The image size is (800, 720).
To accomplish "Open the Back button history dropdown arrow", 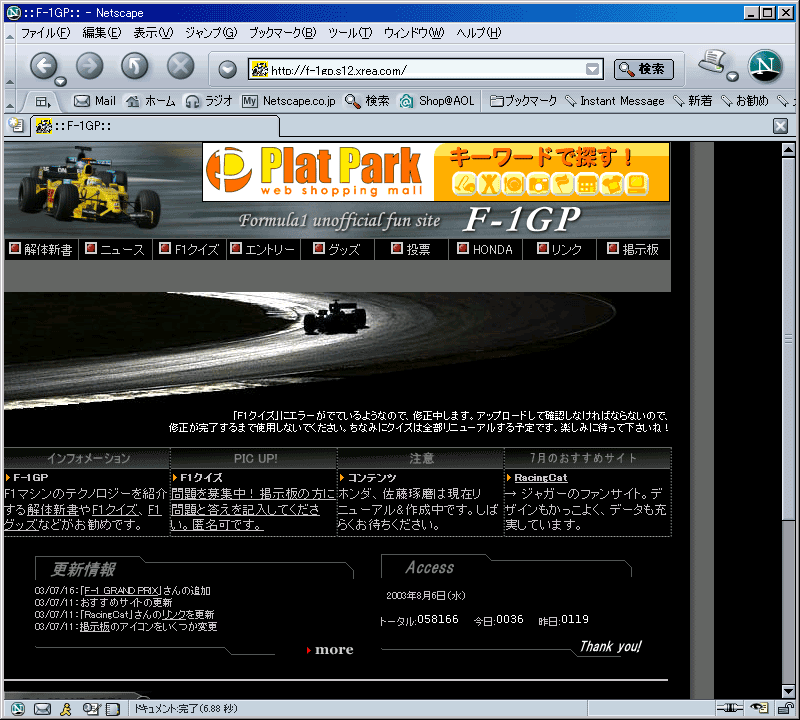I will tap(61, 81).
